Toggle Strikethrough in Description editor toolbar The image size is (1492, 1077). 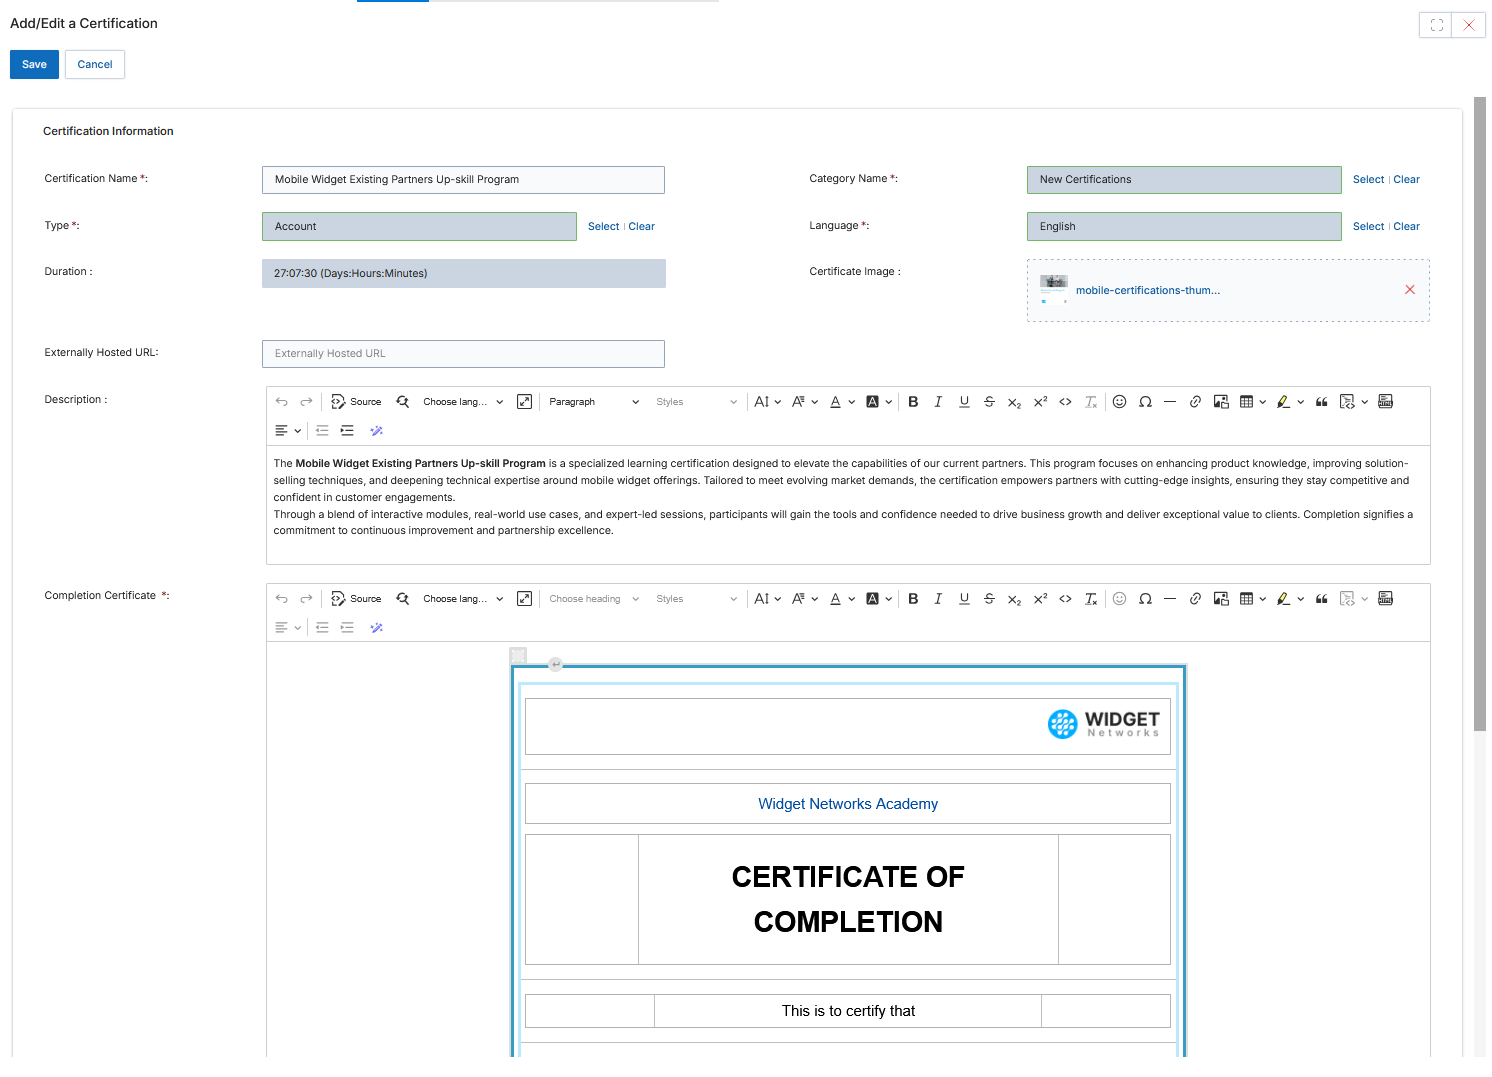[989, 402]
